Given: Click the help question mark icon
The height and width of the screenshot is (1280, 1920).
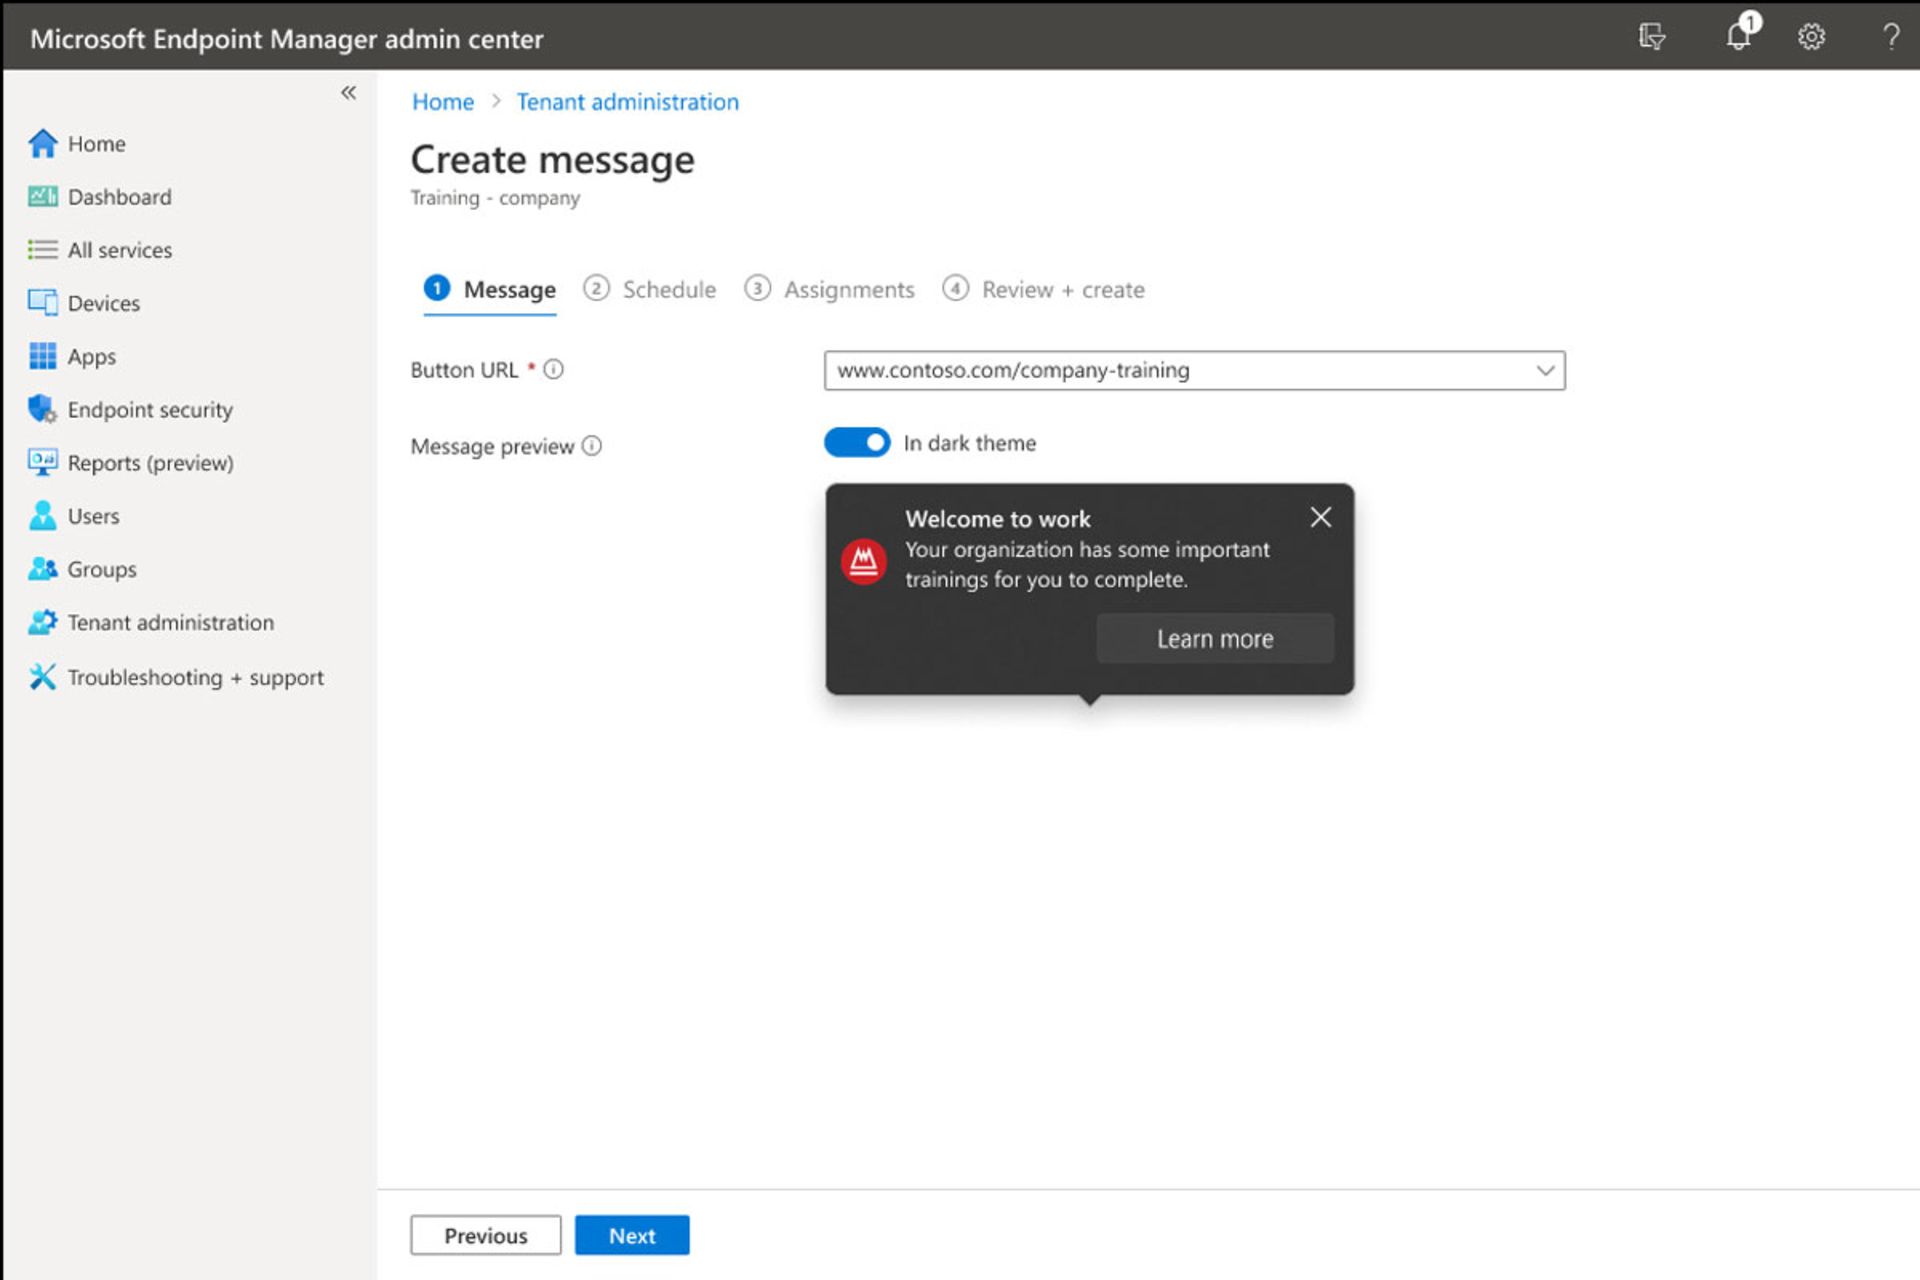Looking at the screenshot, I should tap(1890, 37).
